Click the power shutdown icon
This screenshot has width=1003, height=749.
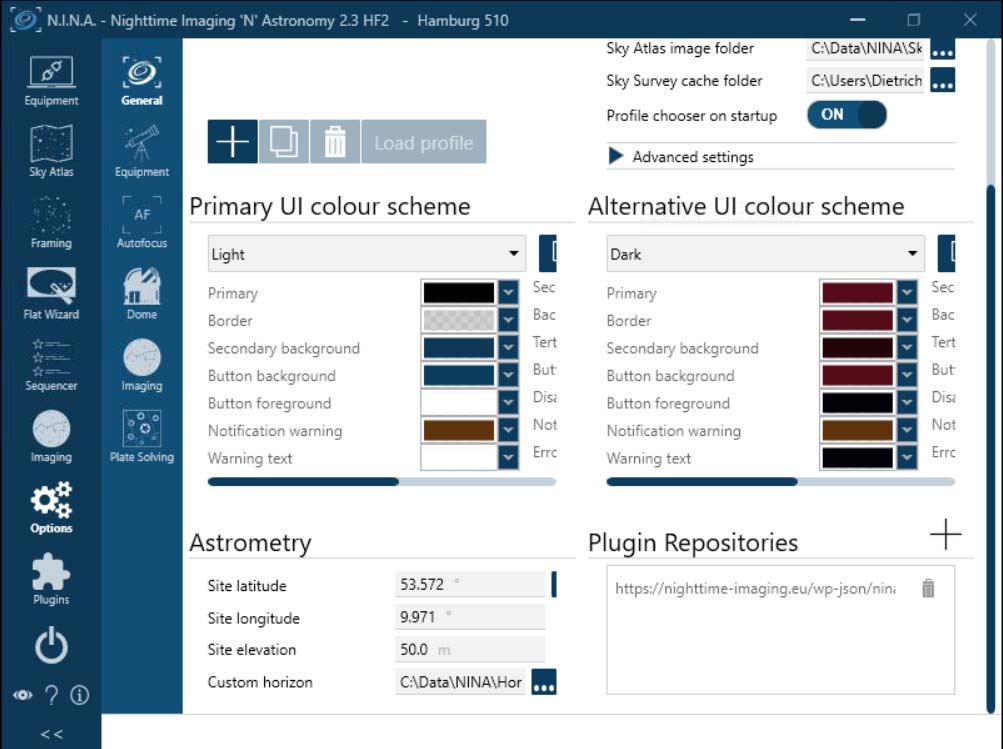point(51,647)
